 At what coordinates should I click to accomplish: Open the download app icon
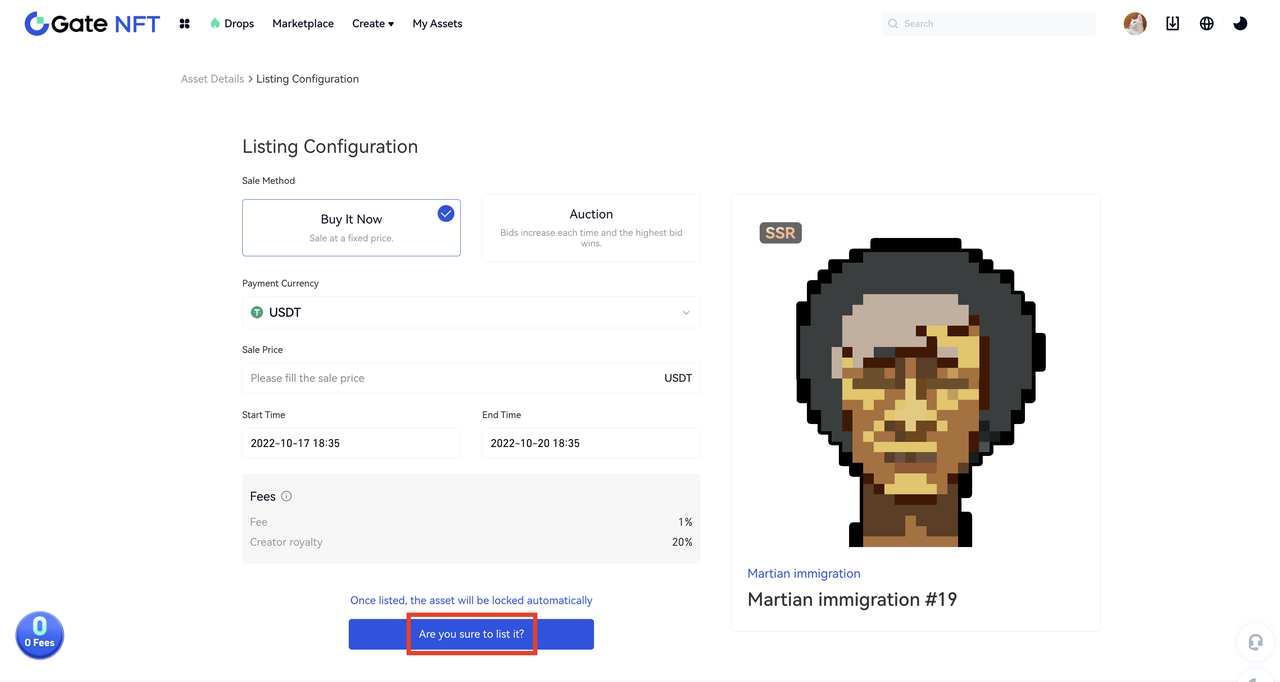pyautogui.click(x=1172, y=24)
